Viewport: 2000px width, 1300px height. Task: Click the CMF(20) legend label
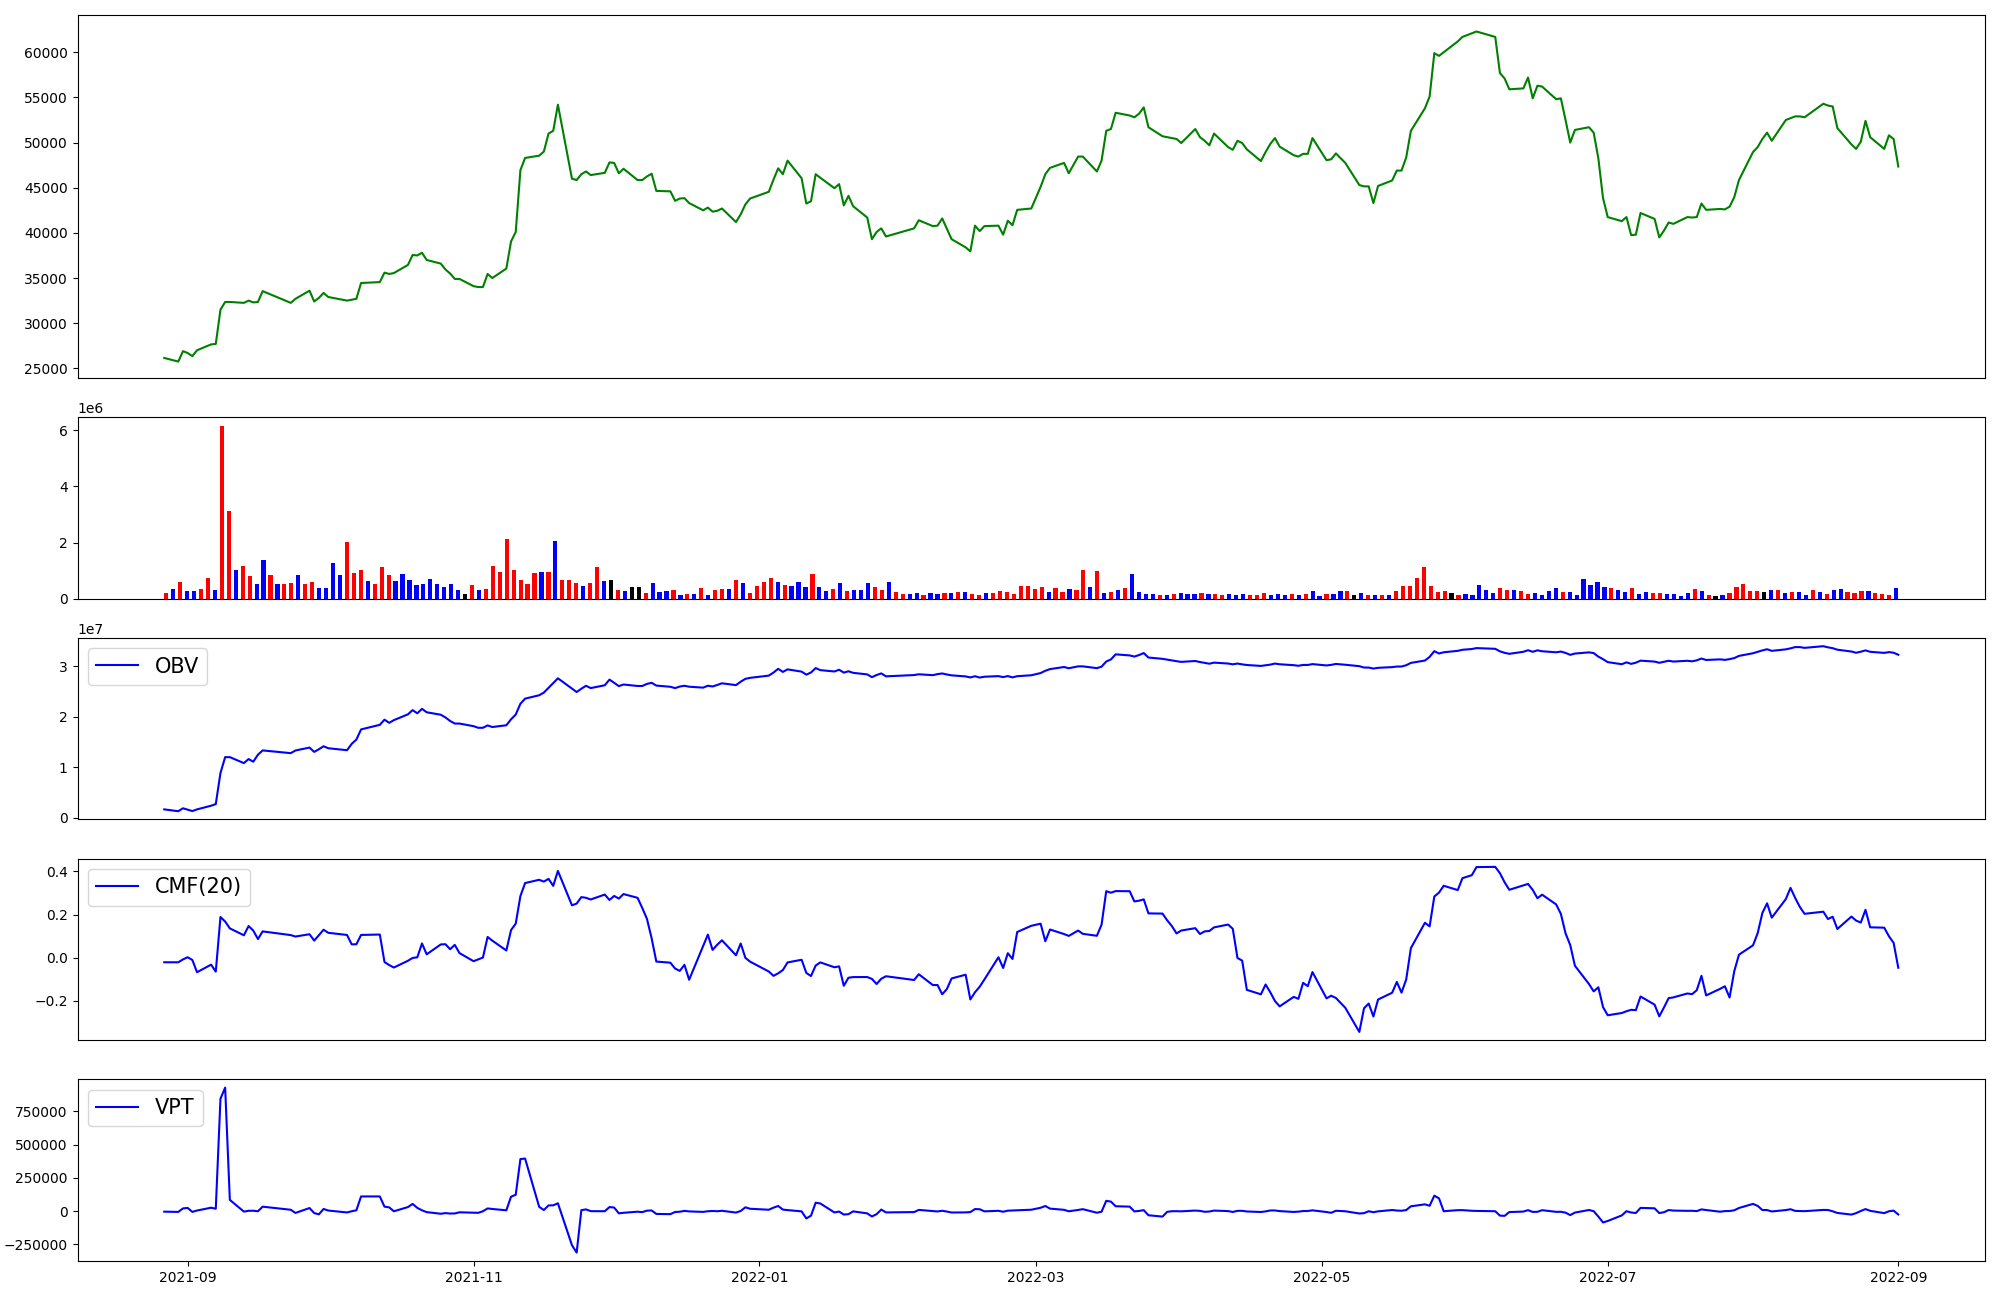pyautogui.click(x=197, y=886)
